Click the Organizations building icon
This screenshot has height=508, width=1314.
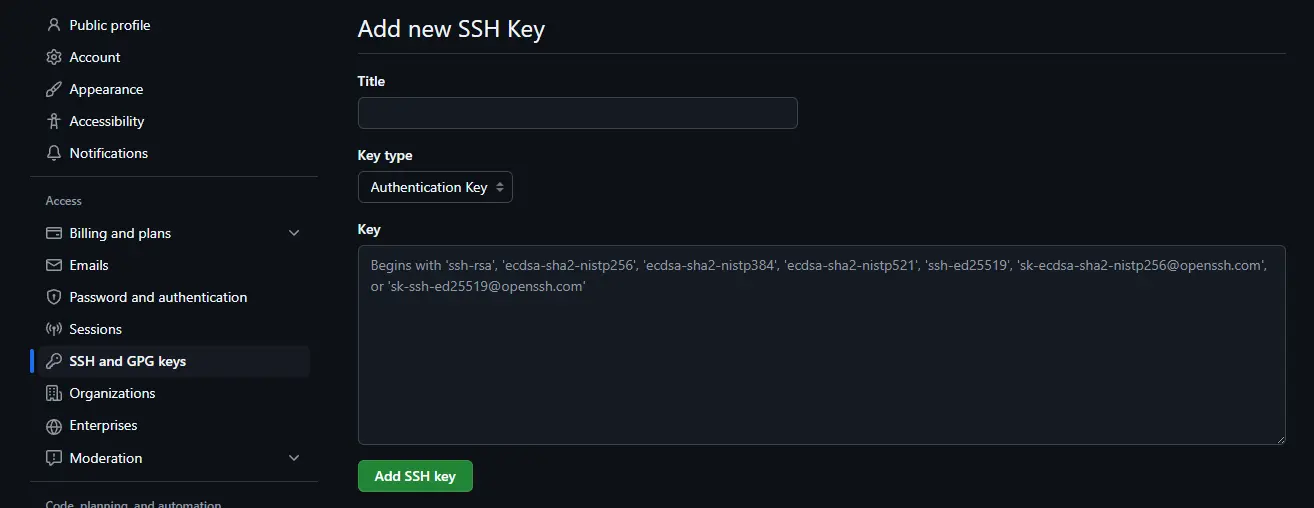(54, 393)
